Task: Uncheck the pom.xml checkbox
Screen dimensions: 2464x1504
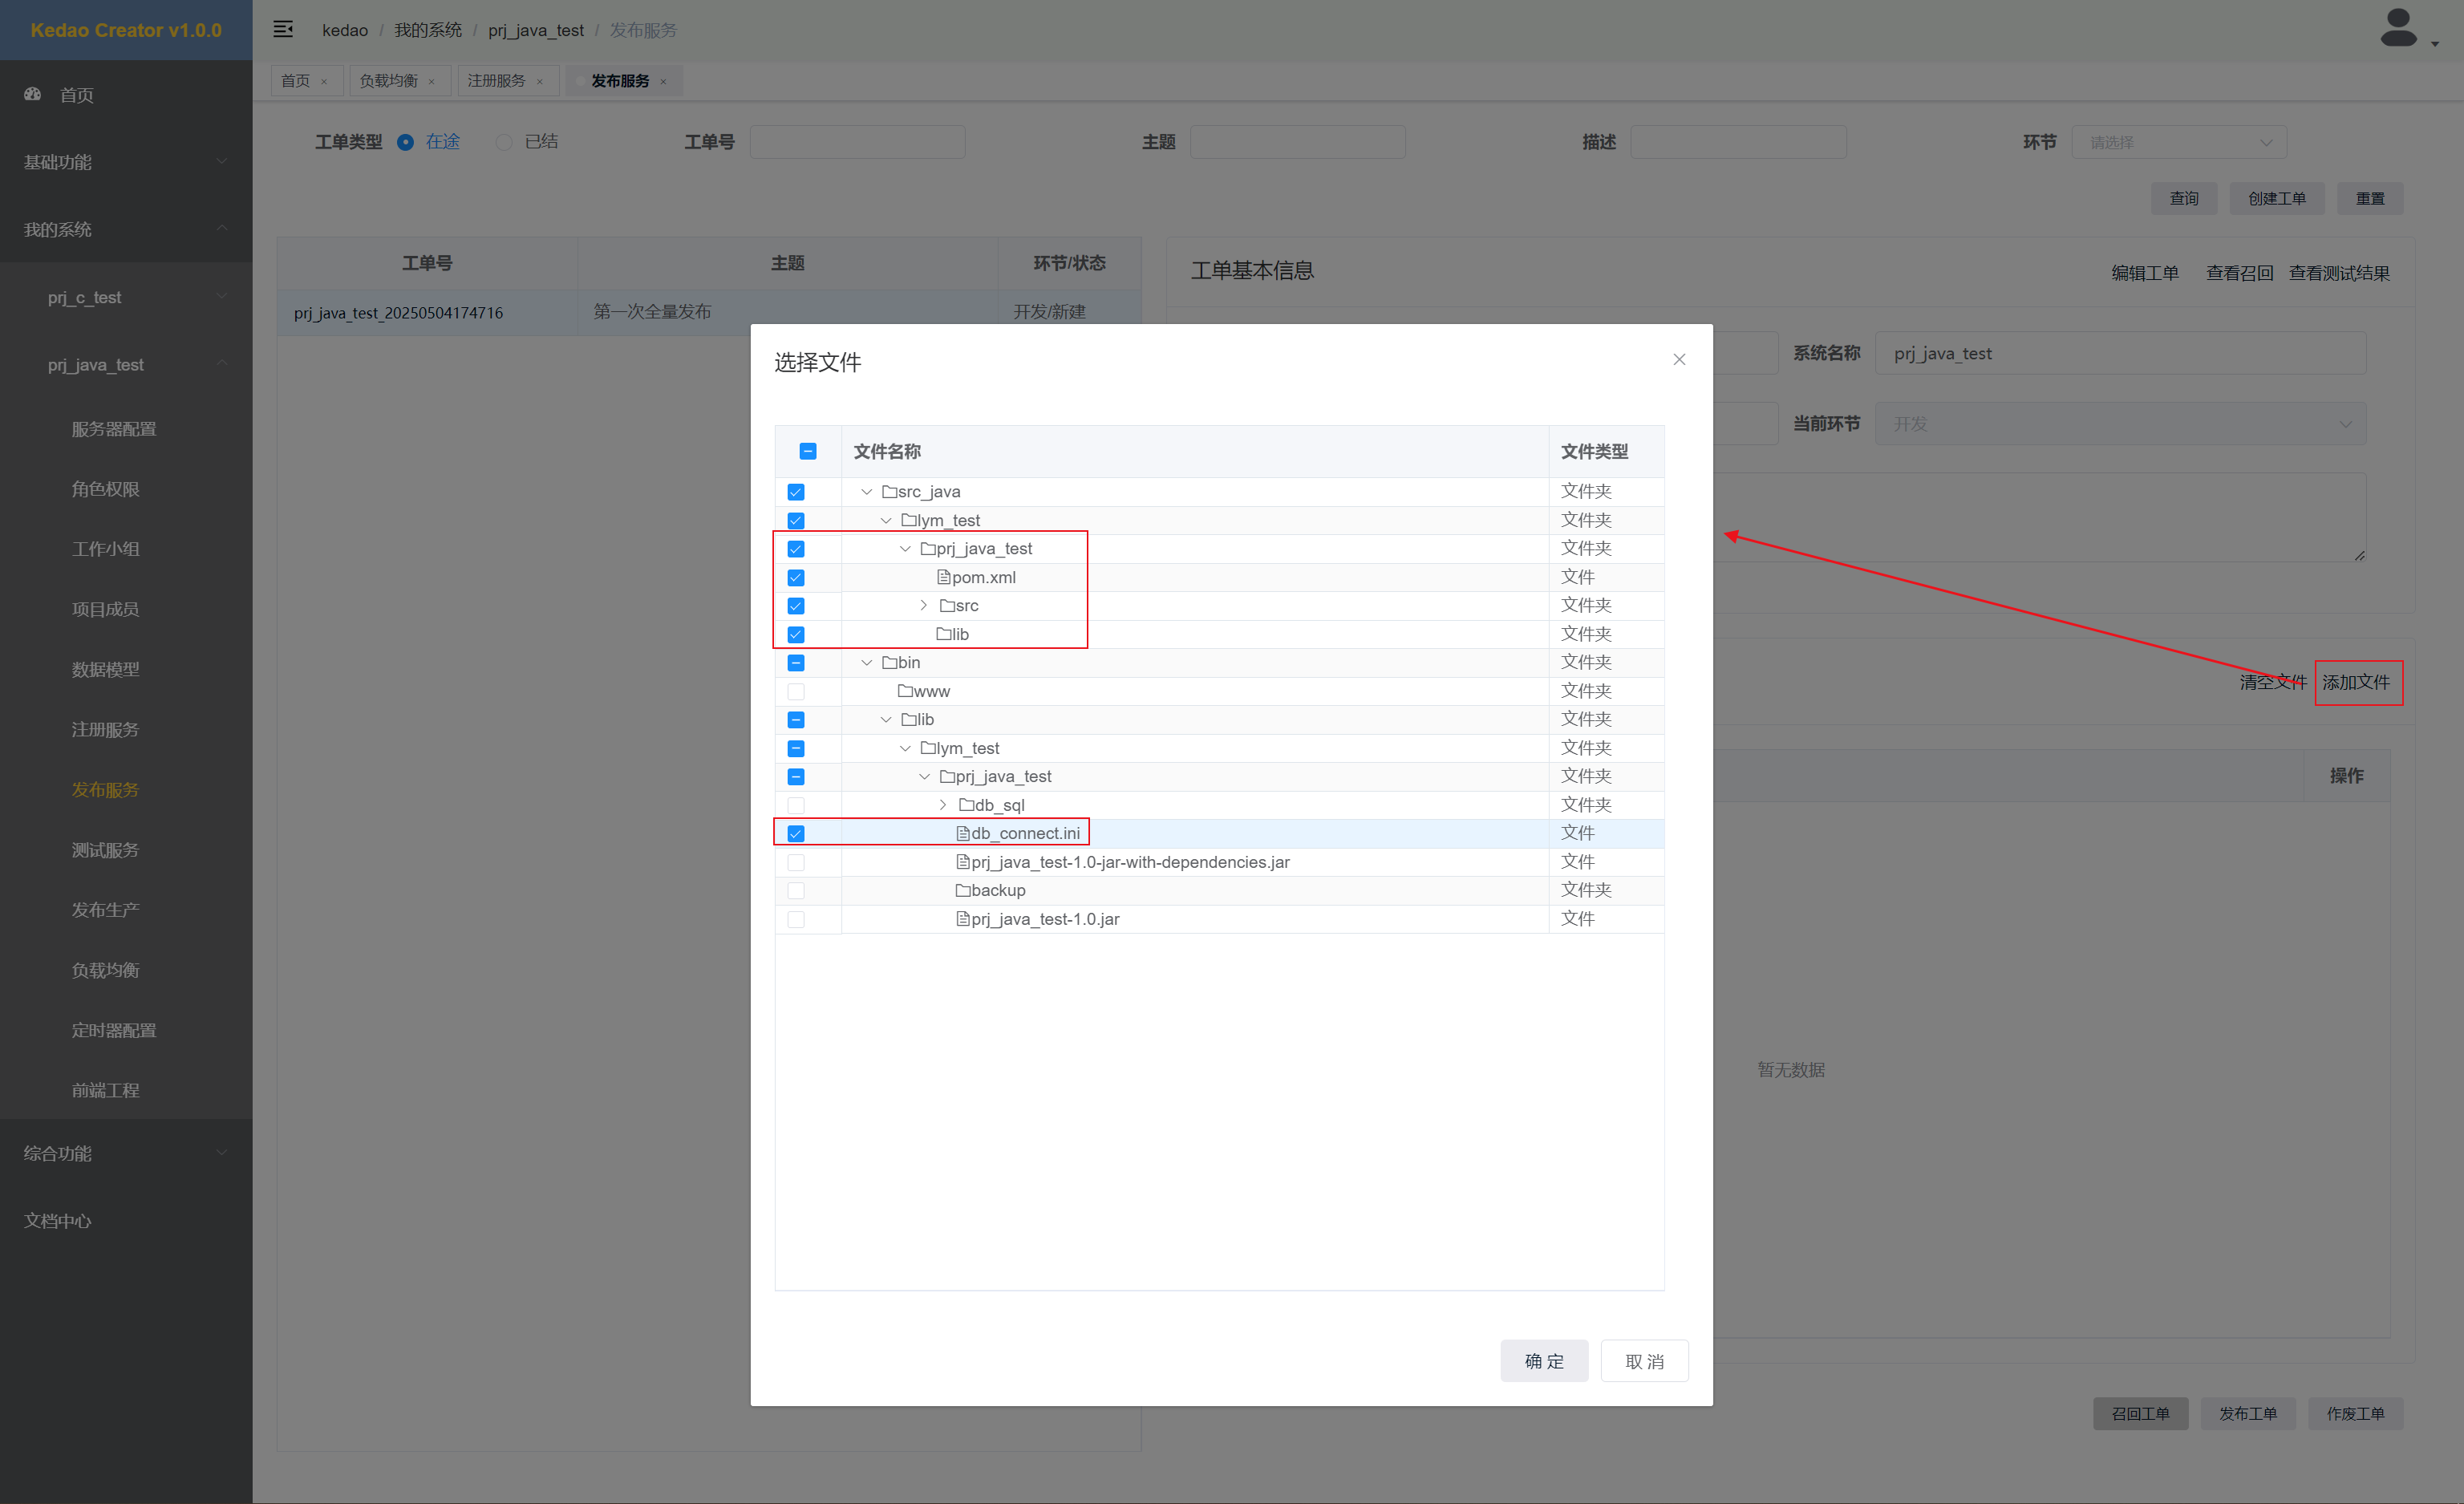Action: coord(796,578)
